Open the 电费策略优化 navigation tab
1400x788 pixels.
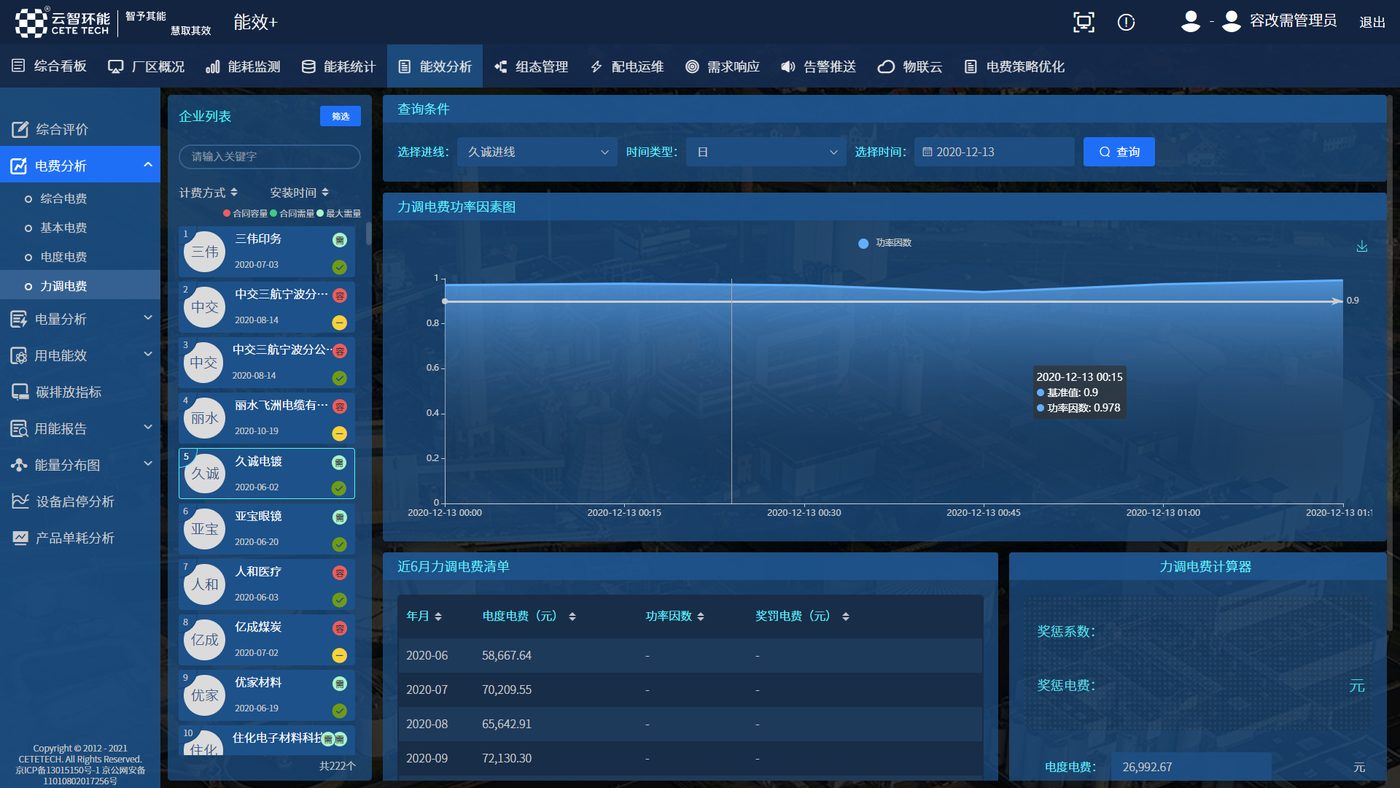coord(1014,67)
